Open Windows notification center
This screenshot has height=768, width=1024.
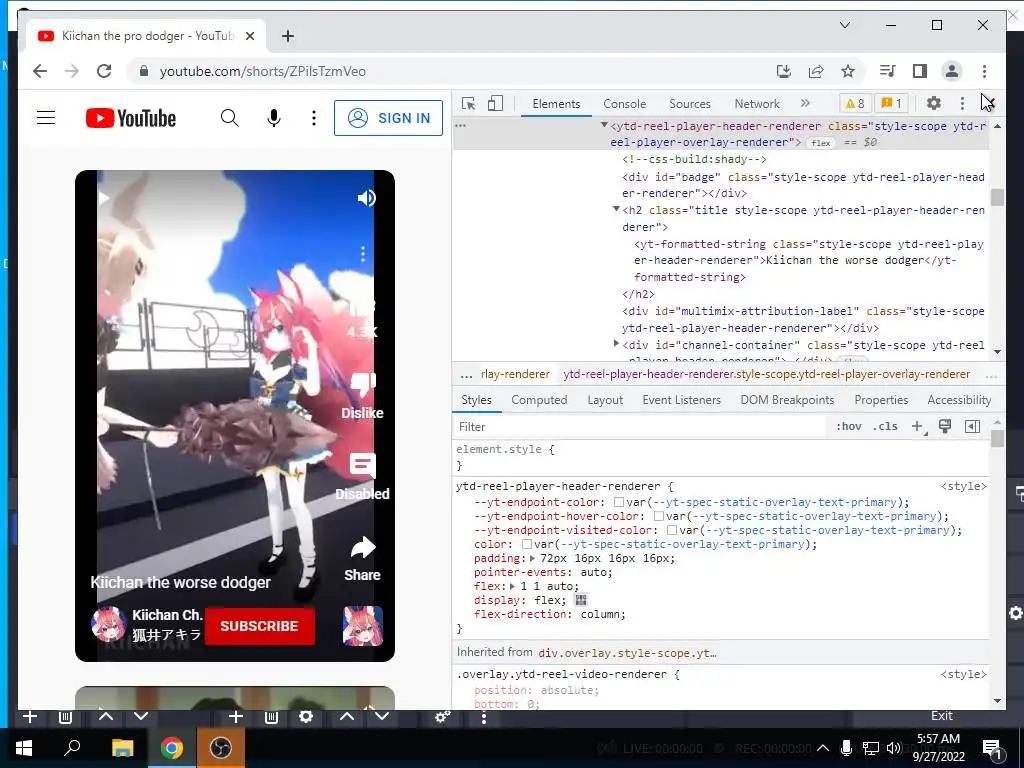[992, 748]
